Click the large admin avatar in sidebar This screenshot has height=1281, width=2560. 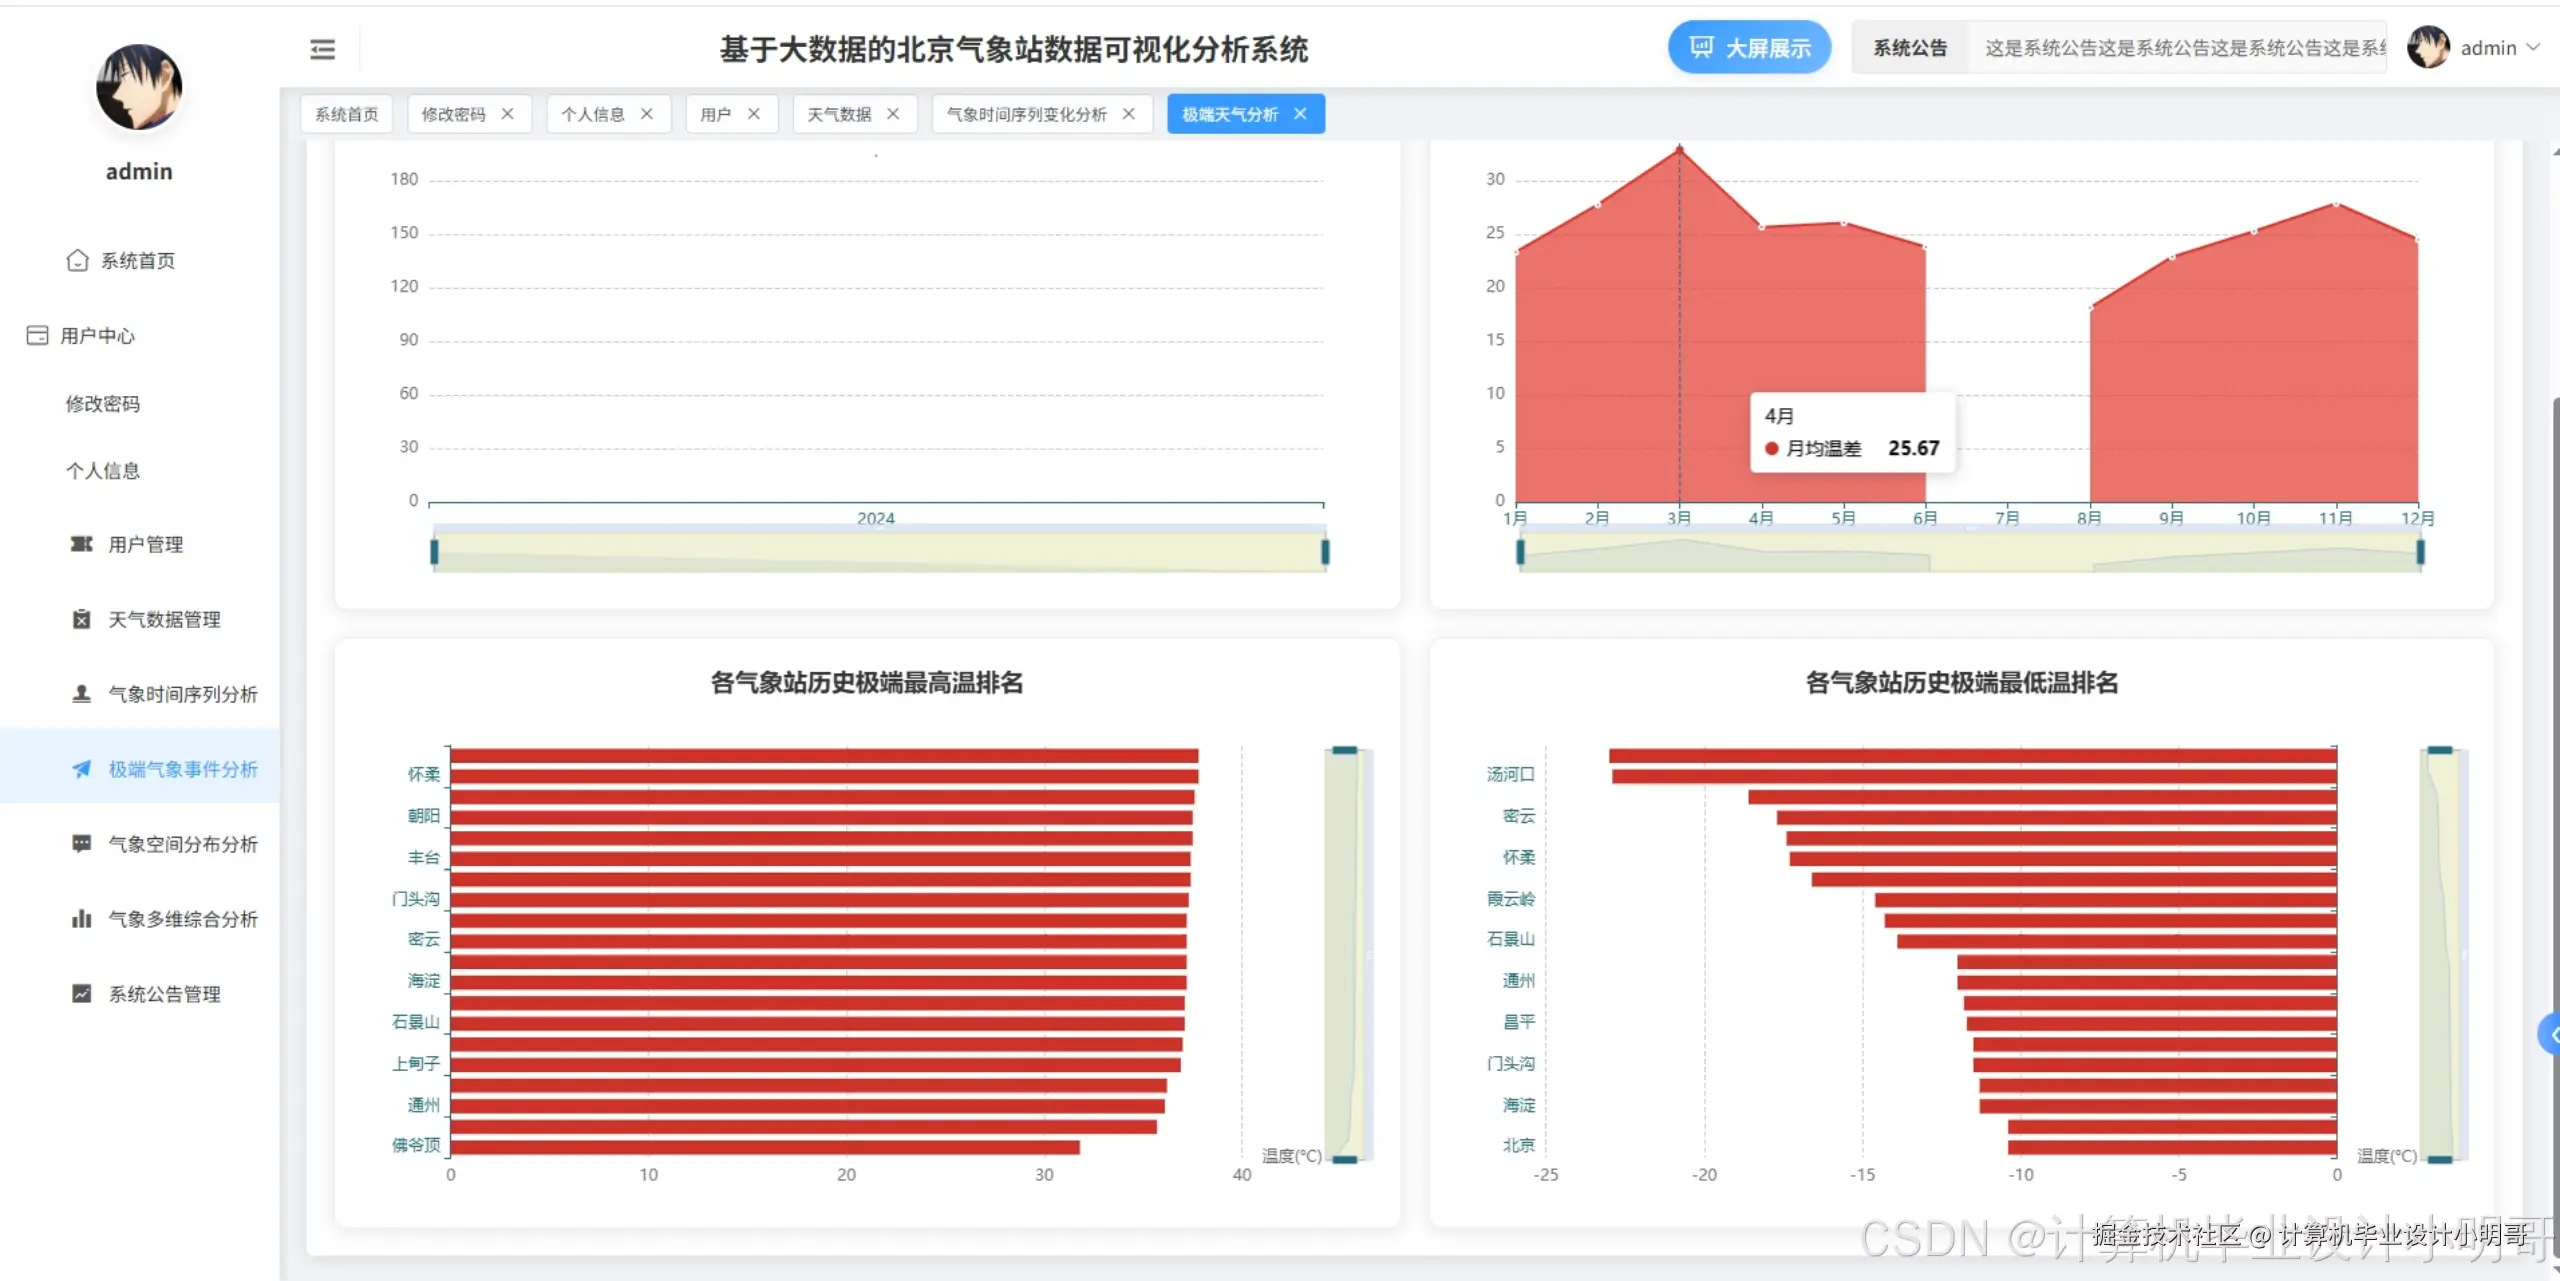pos(139,88)
